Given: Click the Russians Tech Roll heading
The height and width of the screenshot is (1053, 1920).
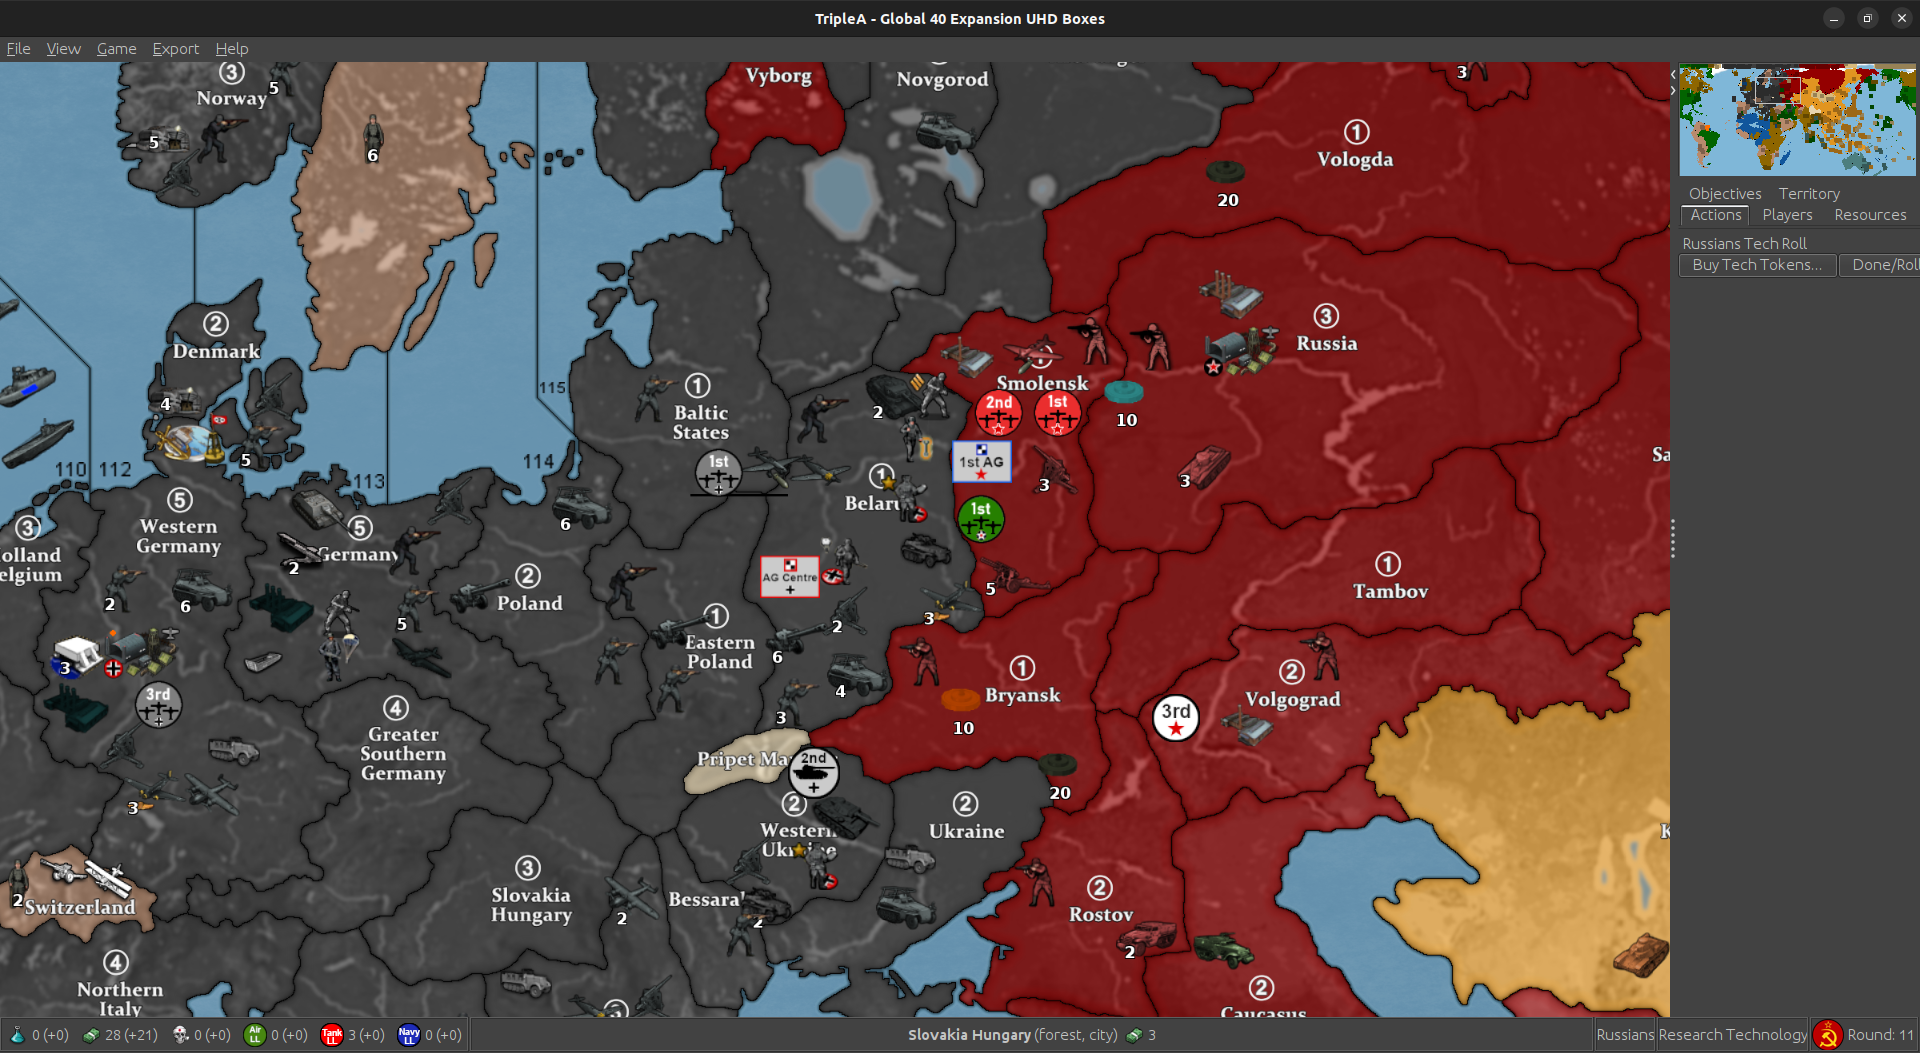Looking at the screenshot, I should pyautogui.click(x=1744, y=243).
